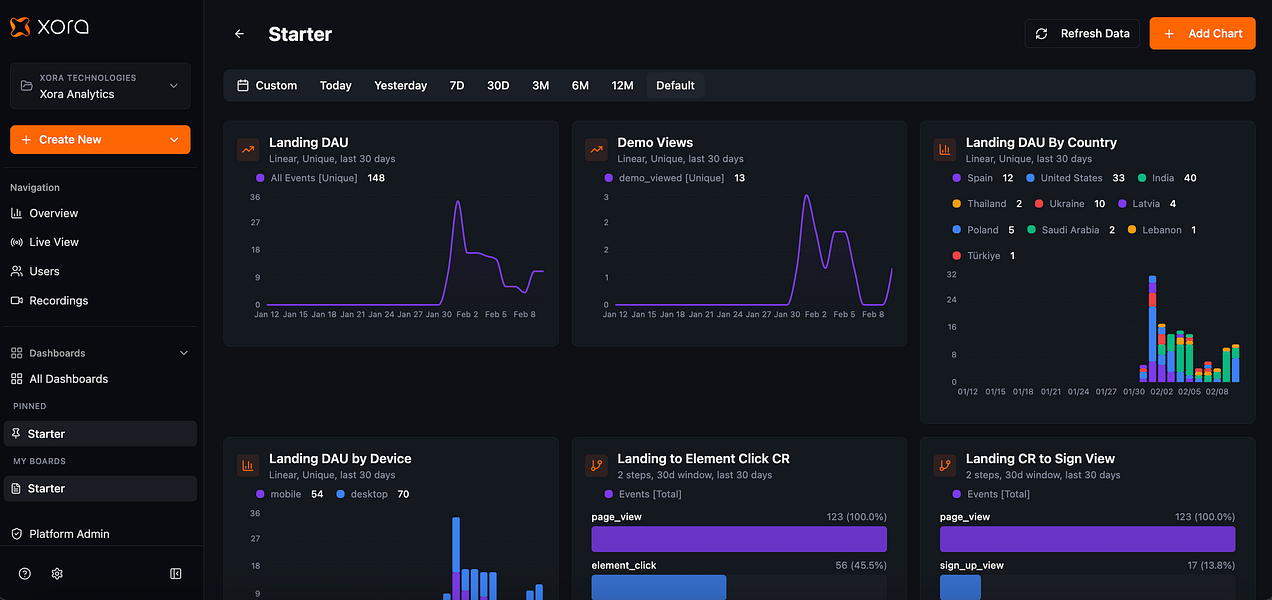Open settings gear icon in sidebar footer
Screen dimensions: 1272x600
click(57, 574)
